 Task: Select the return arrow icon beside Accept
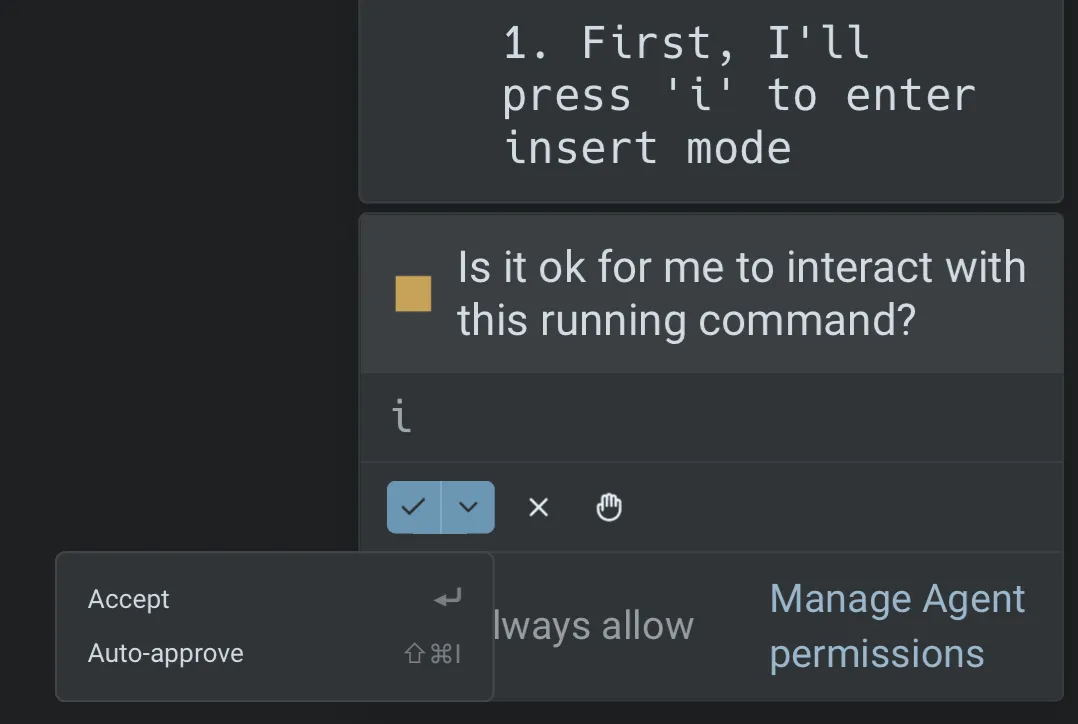(446, 598)
